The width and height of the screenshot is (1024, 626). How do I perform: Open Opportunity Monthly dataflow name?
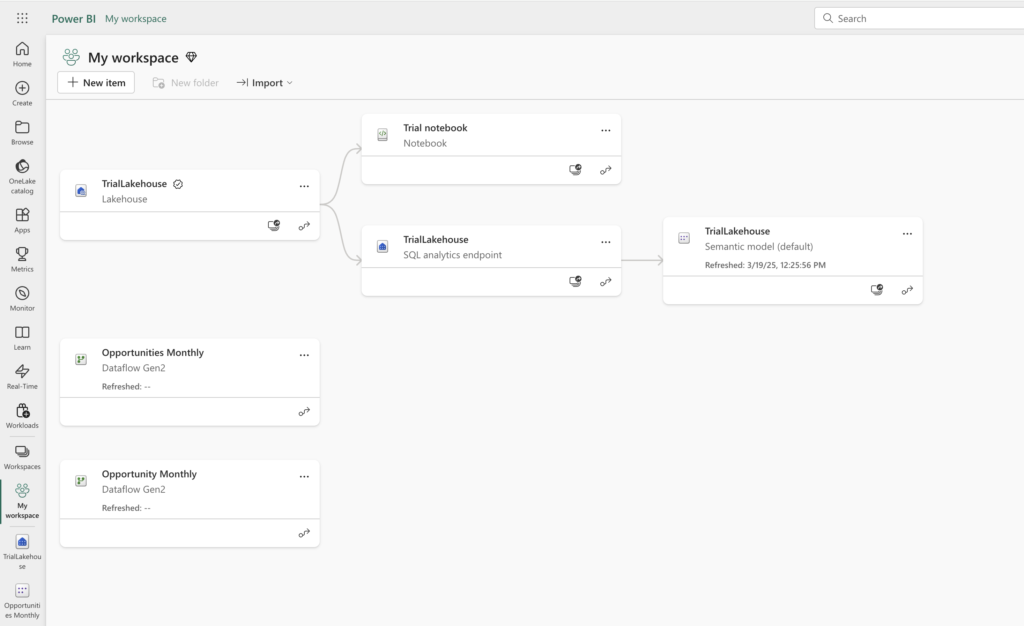[x=149, y=474]
